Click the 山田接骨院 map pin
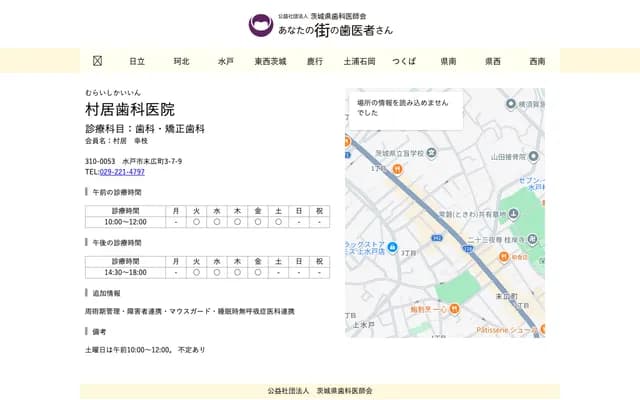The image size is (640, 400). pyautogui.click(x=533, y=156)
